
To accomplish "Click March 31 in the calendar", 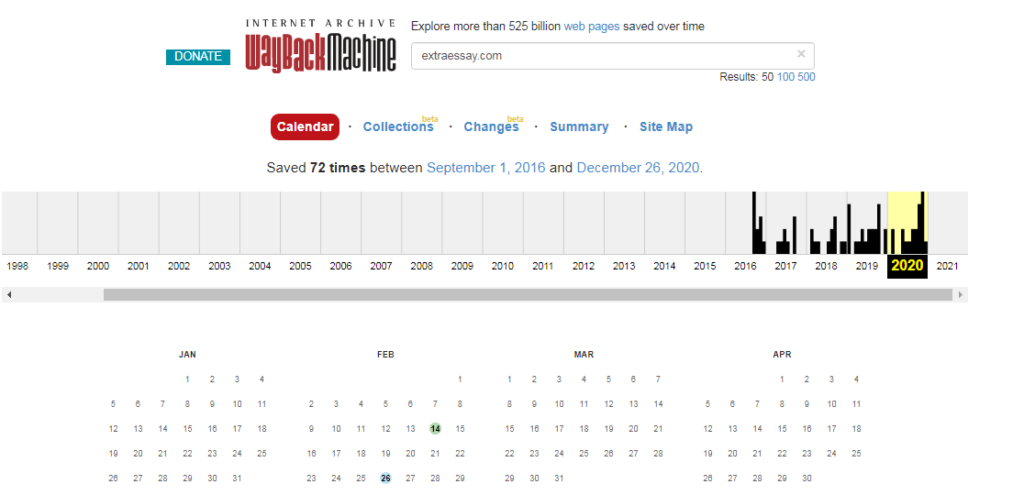I will coord(558,479).
